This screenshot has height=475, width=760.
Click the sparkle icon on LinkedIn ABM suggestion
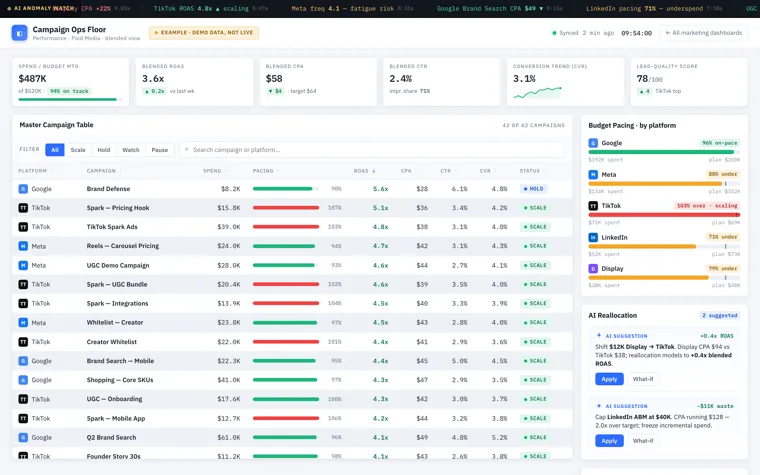click(x=599, y=406)
